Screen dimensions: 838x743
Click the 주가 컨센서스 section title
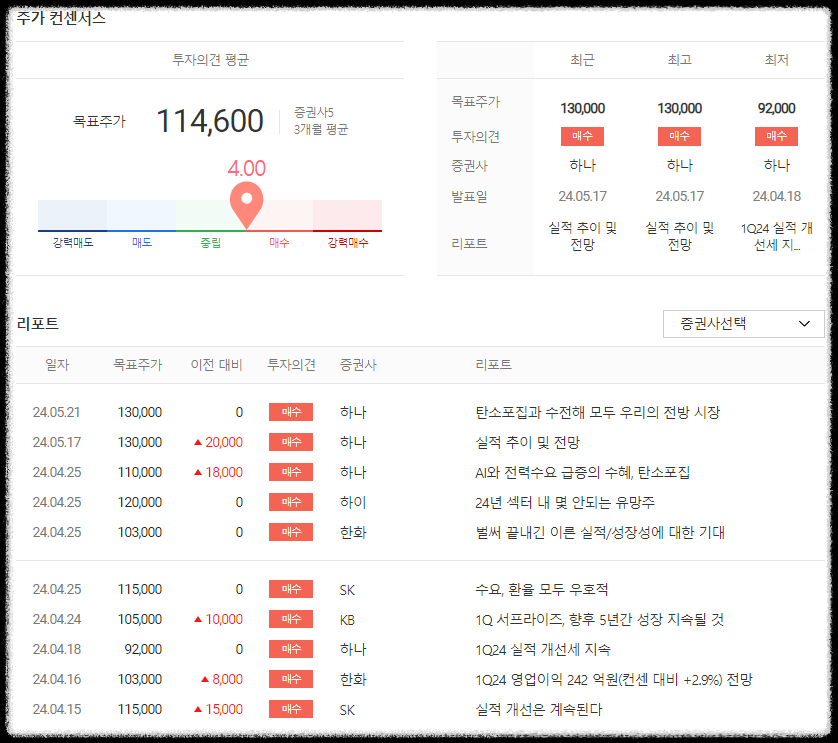61,18
